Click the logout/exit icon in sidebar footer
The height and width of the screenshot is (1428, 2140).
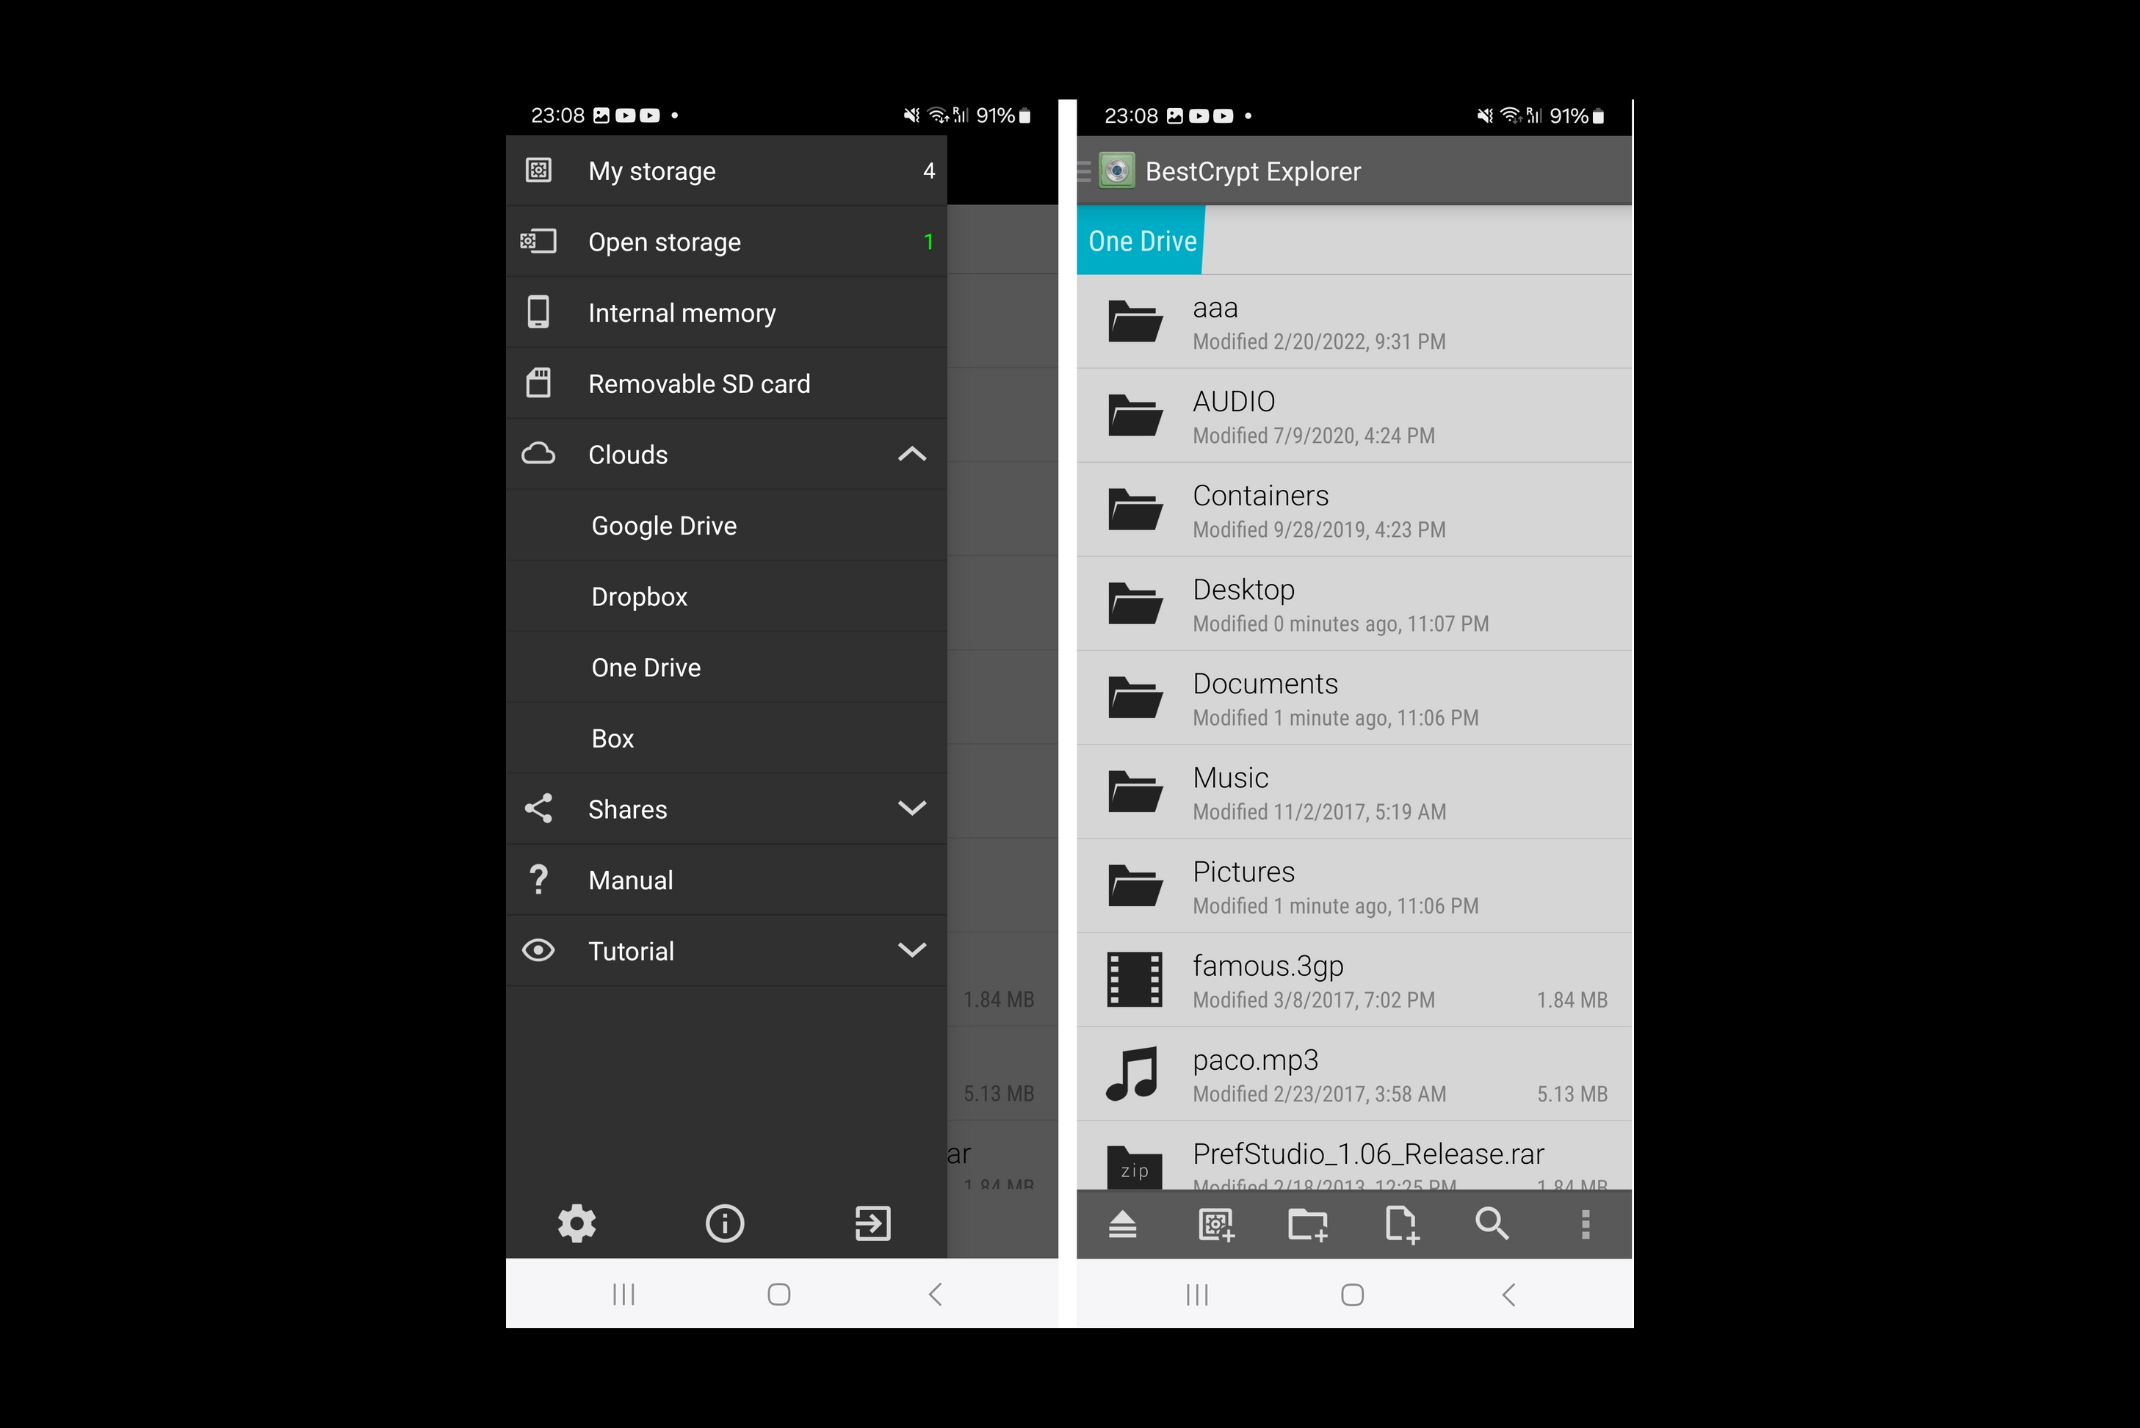coord(875,1222)
